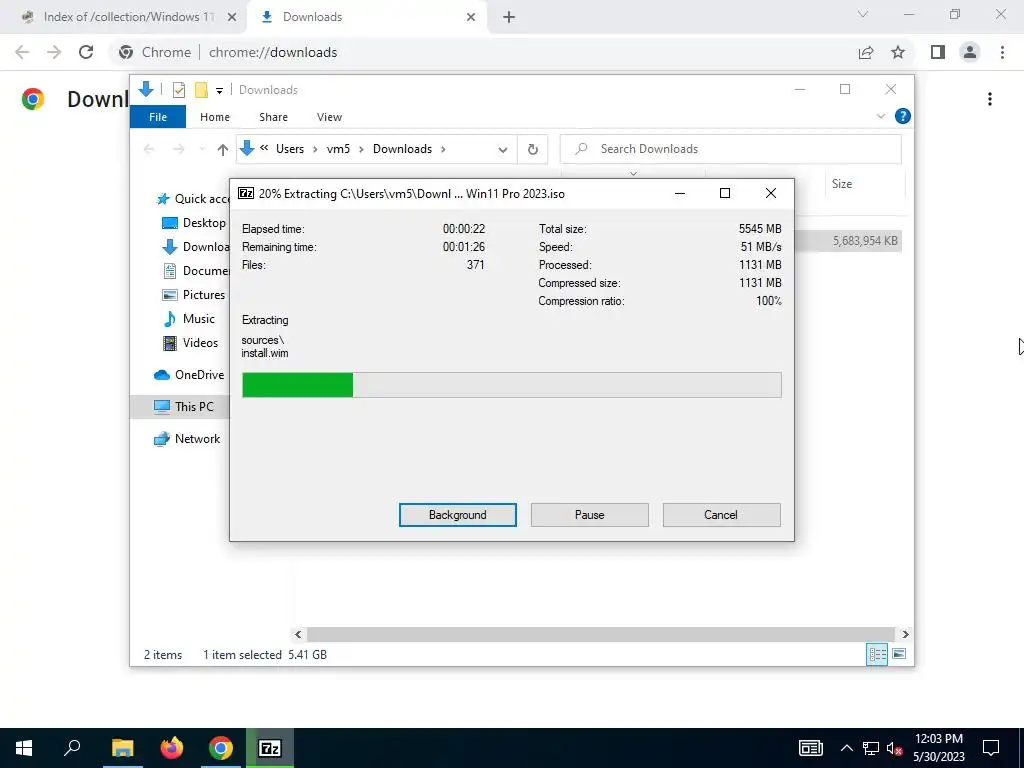Open Quick access in navigation pane

[x=193, y=199]
